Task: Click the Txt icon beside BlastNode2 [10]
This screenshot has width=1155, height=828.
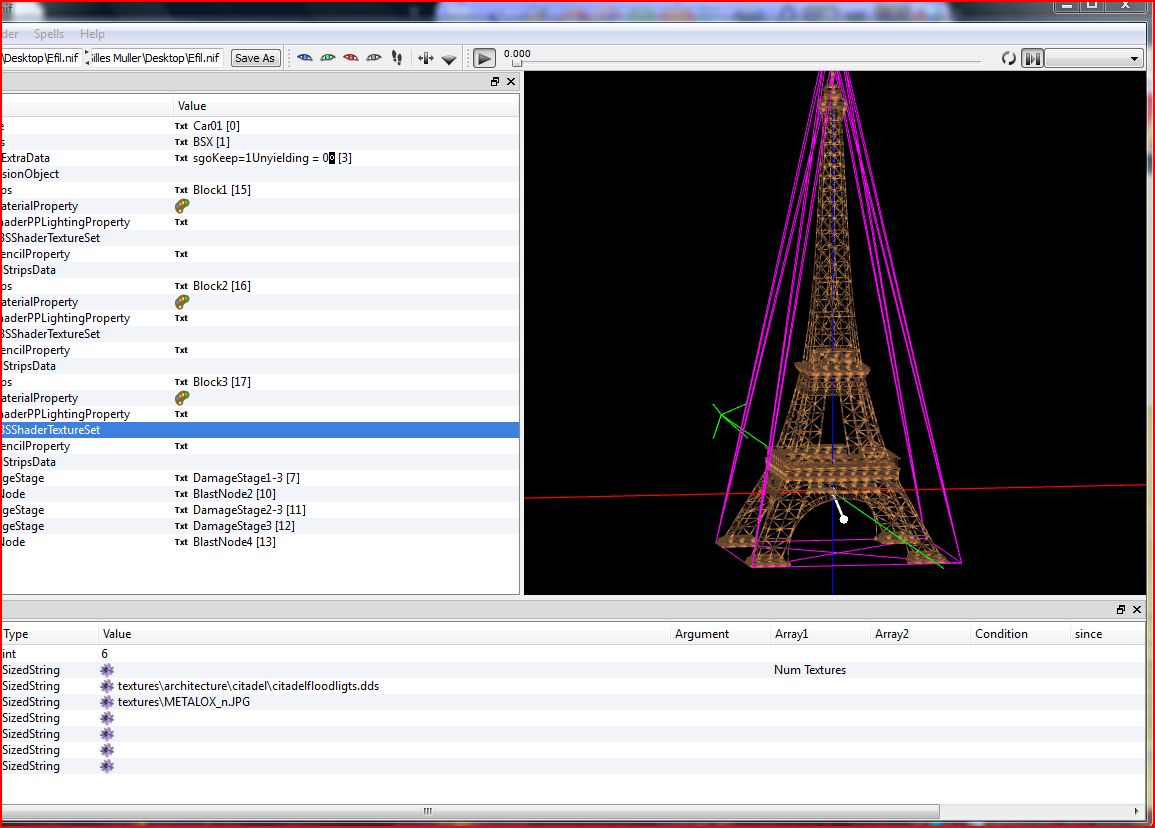Action: 181,494
